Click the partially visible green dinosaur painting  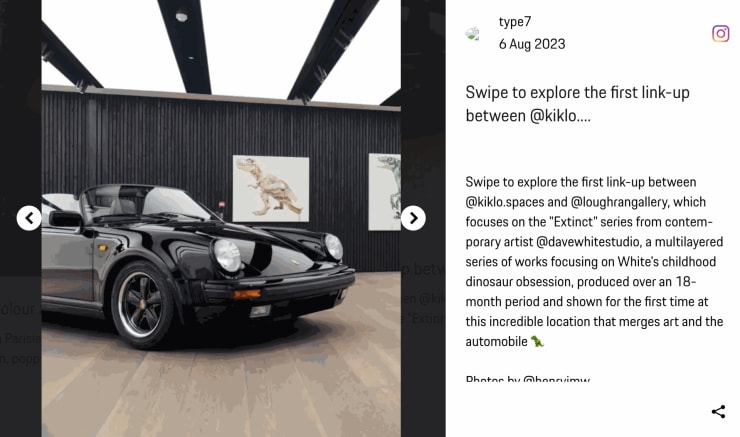click(385, 192)
